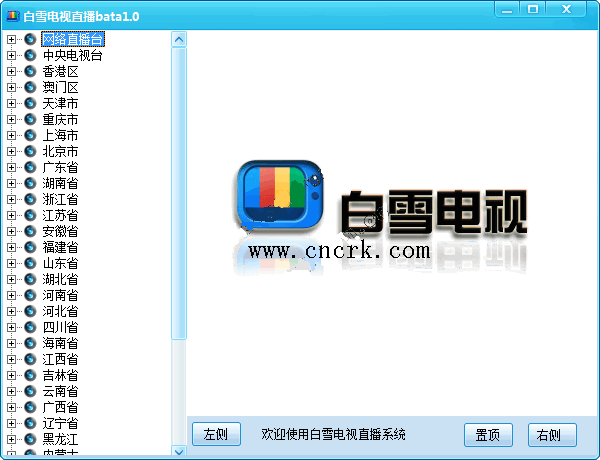Click the globe icon beside 四川省
This screenshot has width=600, height=460.
pos(30,327)
